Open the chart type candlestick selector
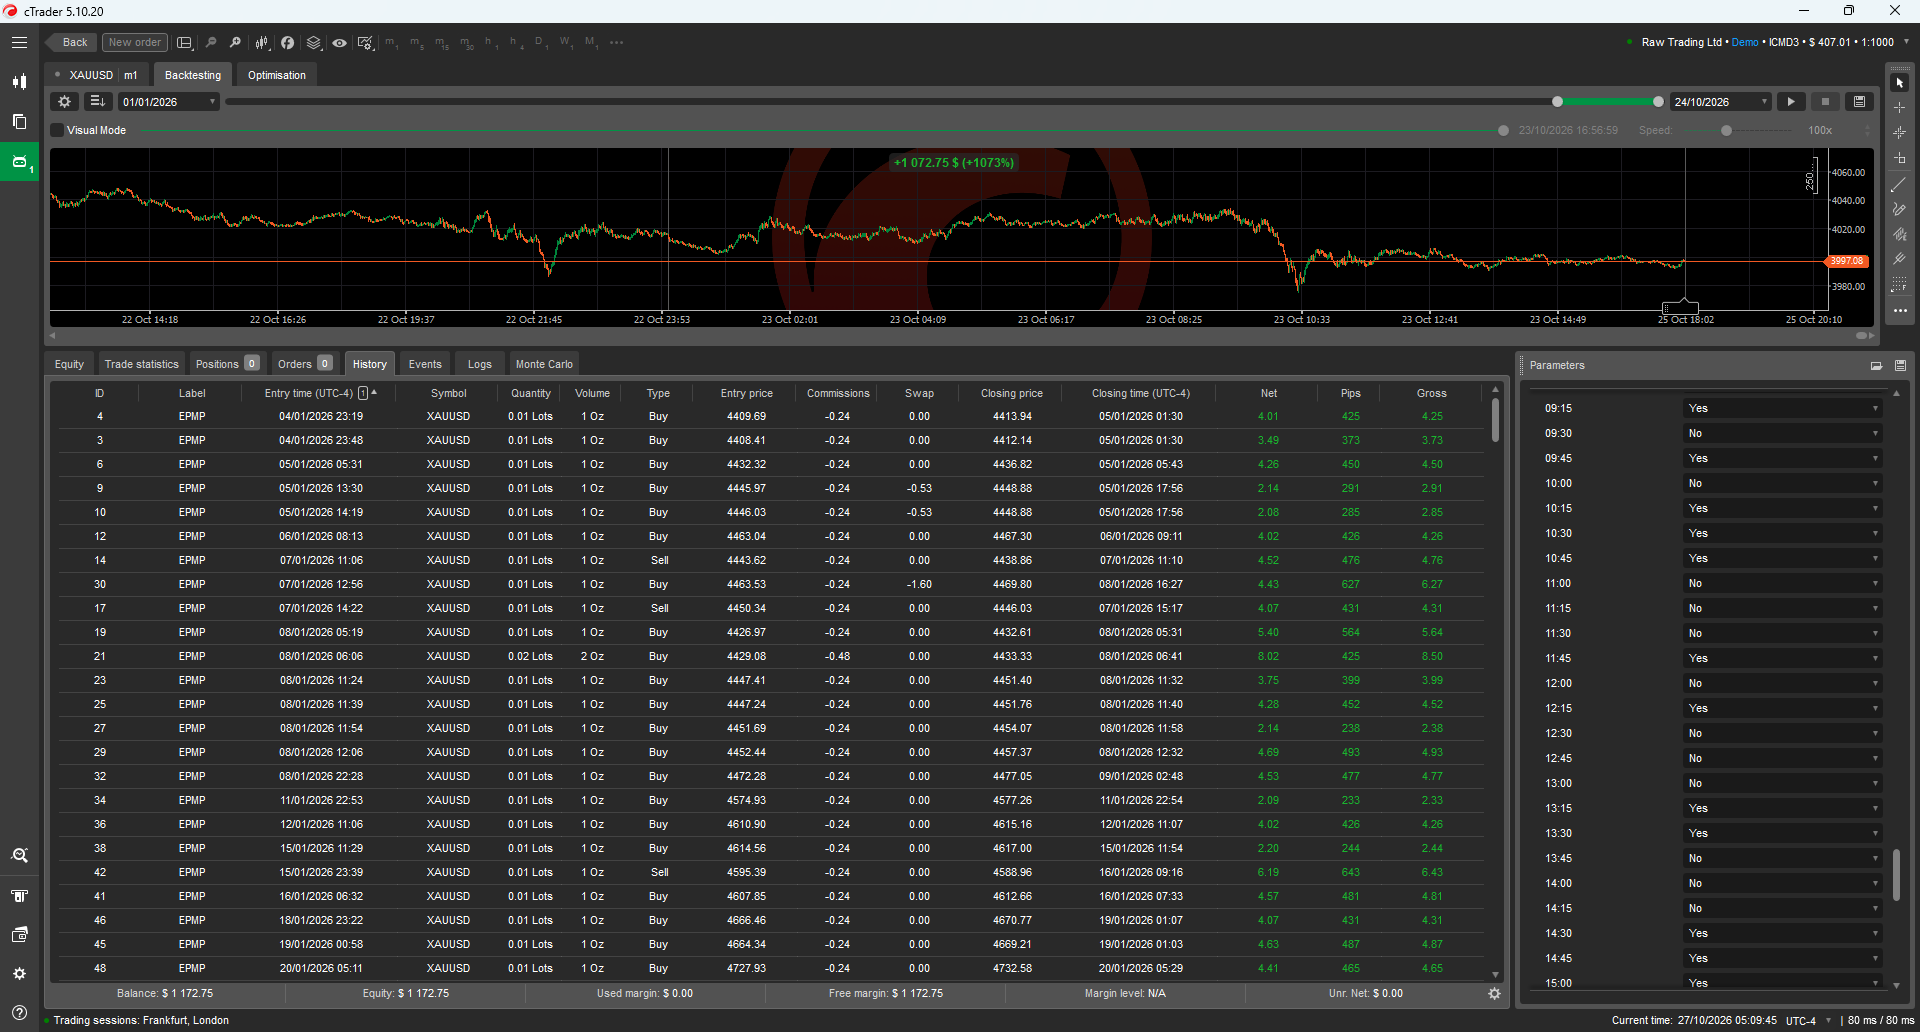The height and width of the screenshot is (1032, 1920). [262, 43]
